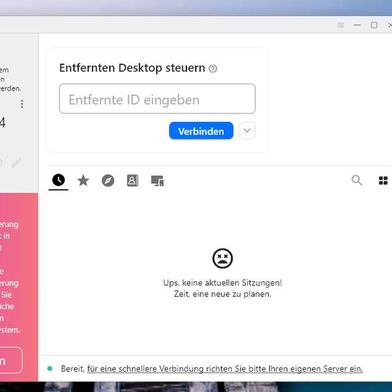Click the Verbinden button
The image size is (392, 392).
201,131
